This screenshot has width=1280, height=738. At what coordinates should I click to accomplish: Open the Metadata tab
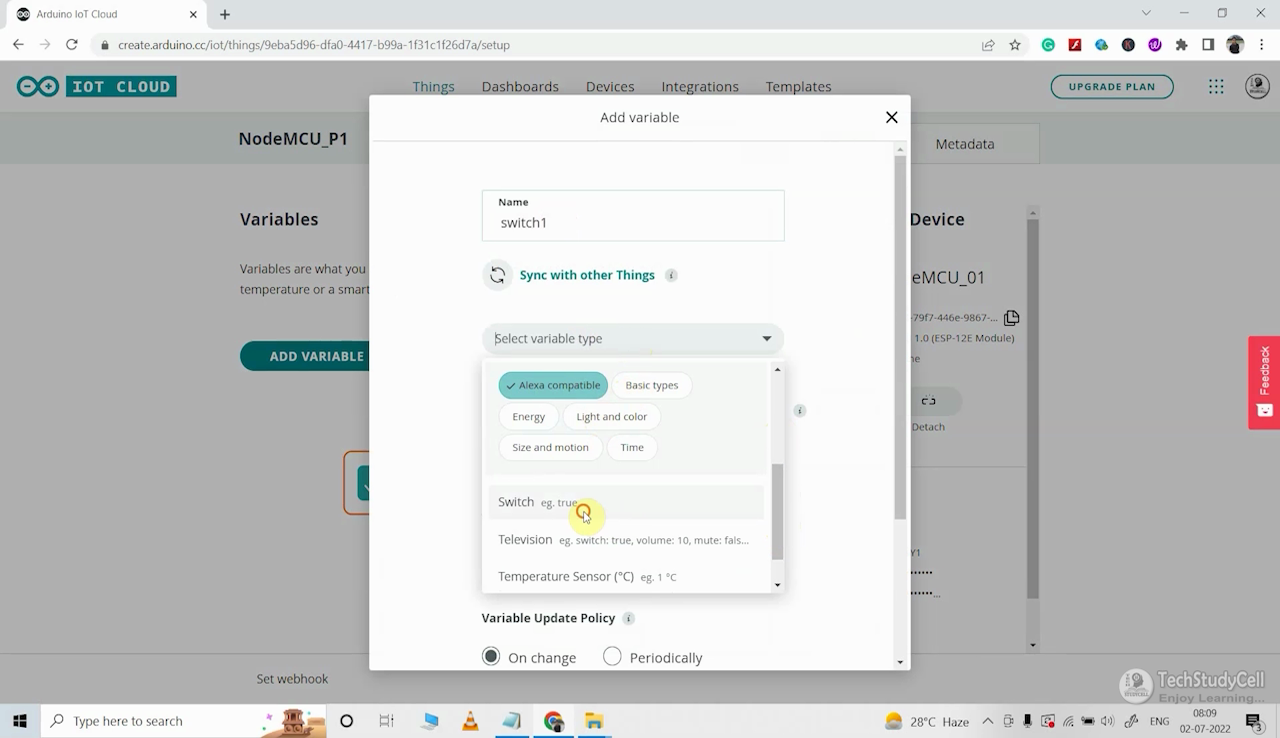(x=963, y=143)
